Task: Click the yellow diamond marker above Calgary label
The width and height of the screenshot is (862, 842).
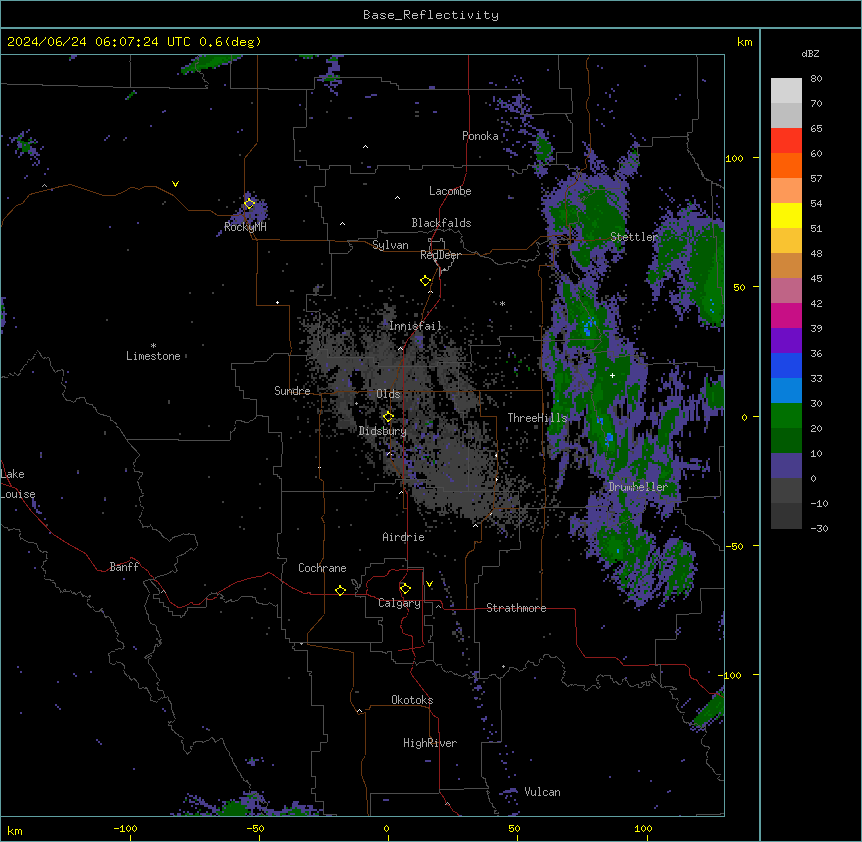Action: (405, 589)
